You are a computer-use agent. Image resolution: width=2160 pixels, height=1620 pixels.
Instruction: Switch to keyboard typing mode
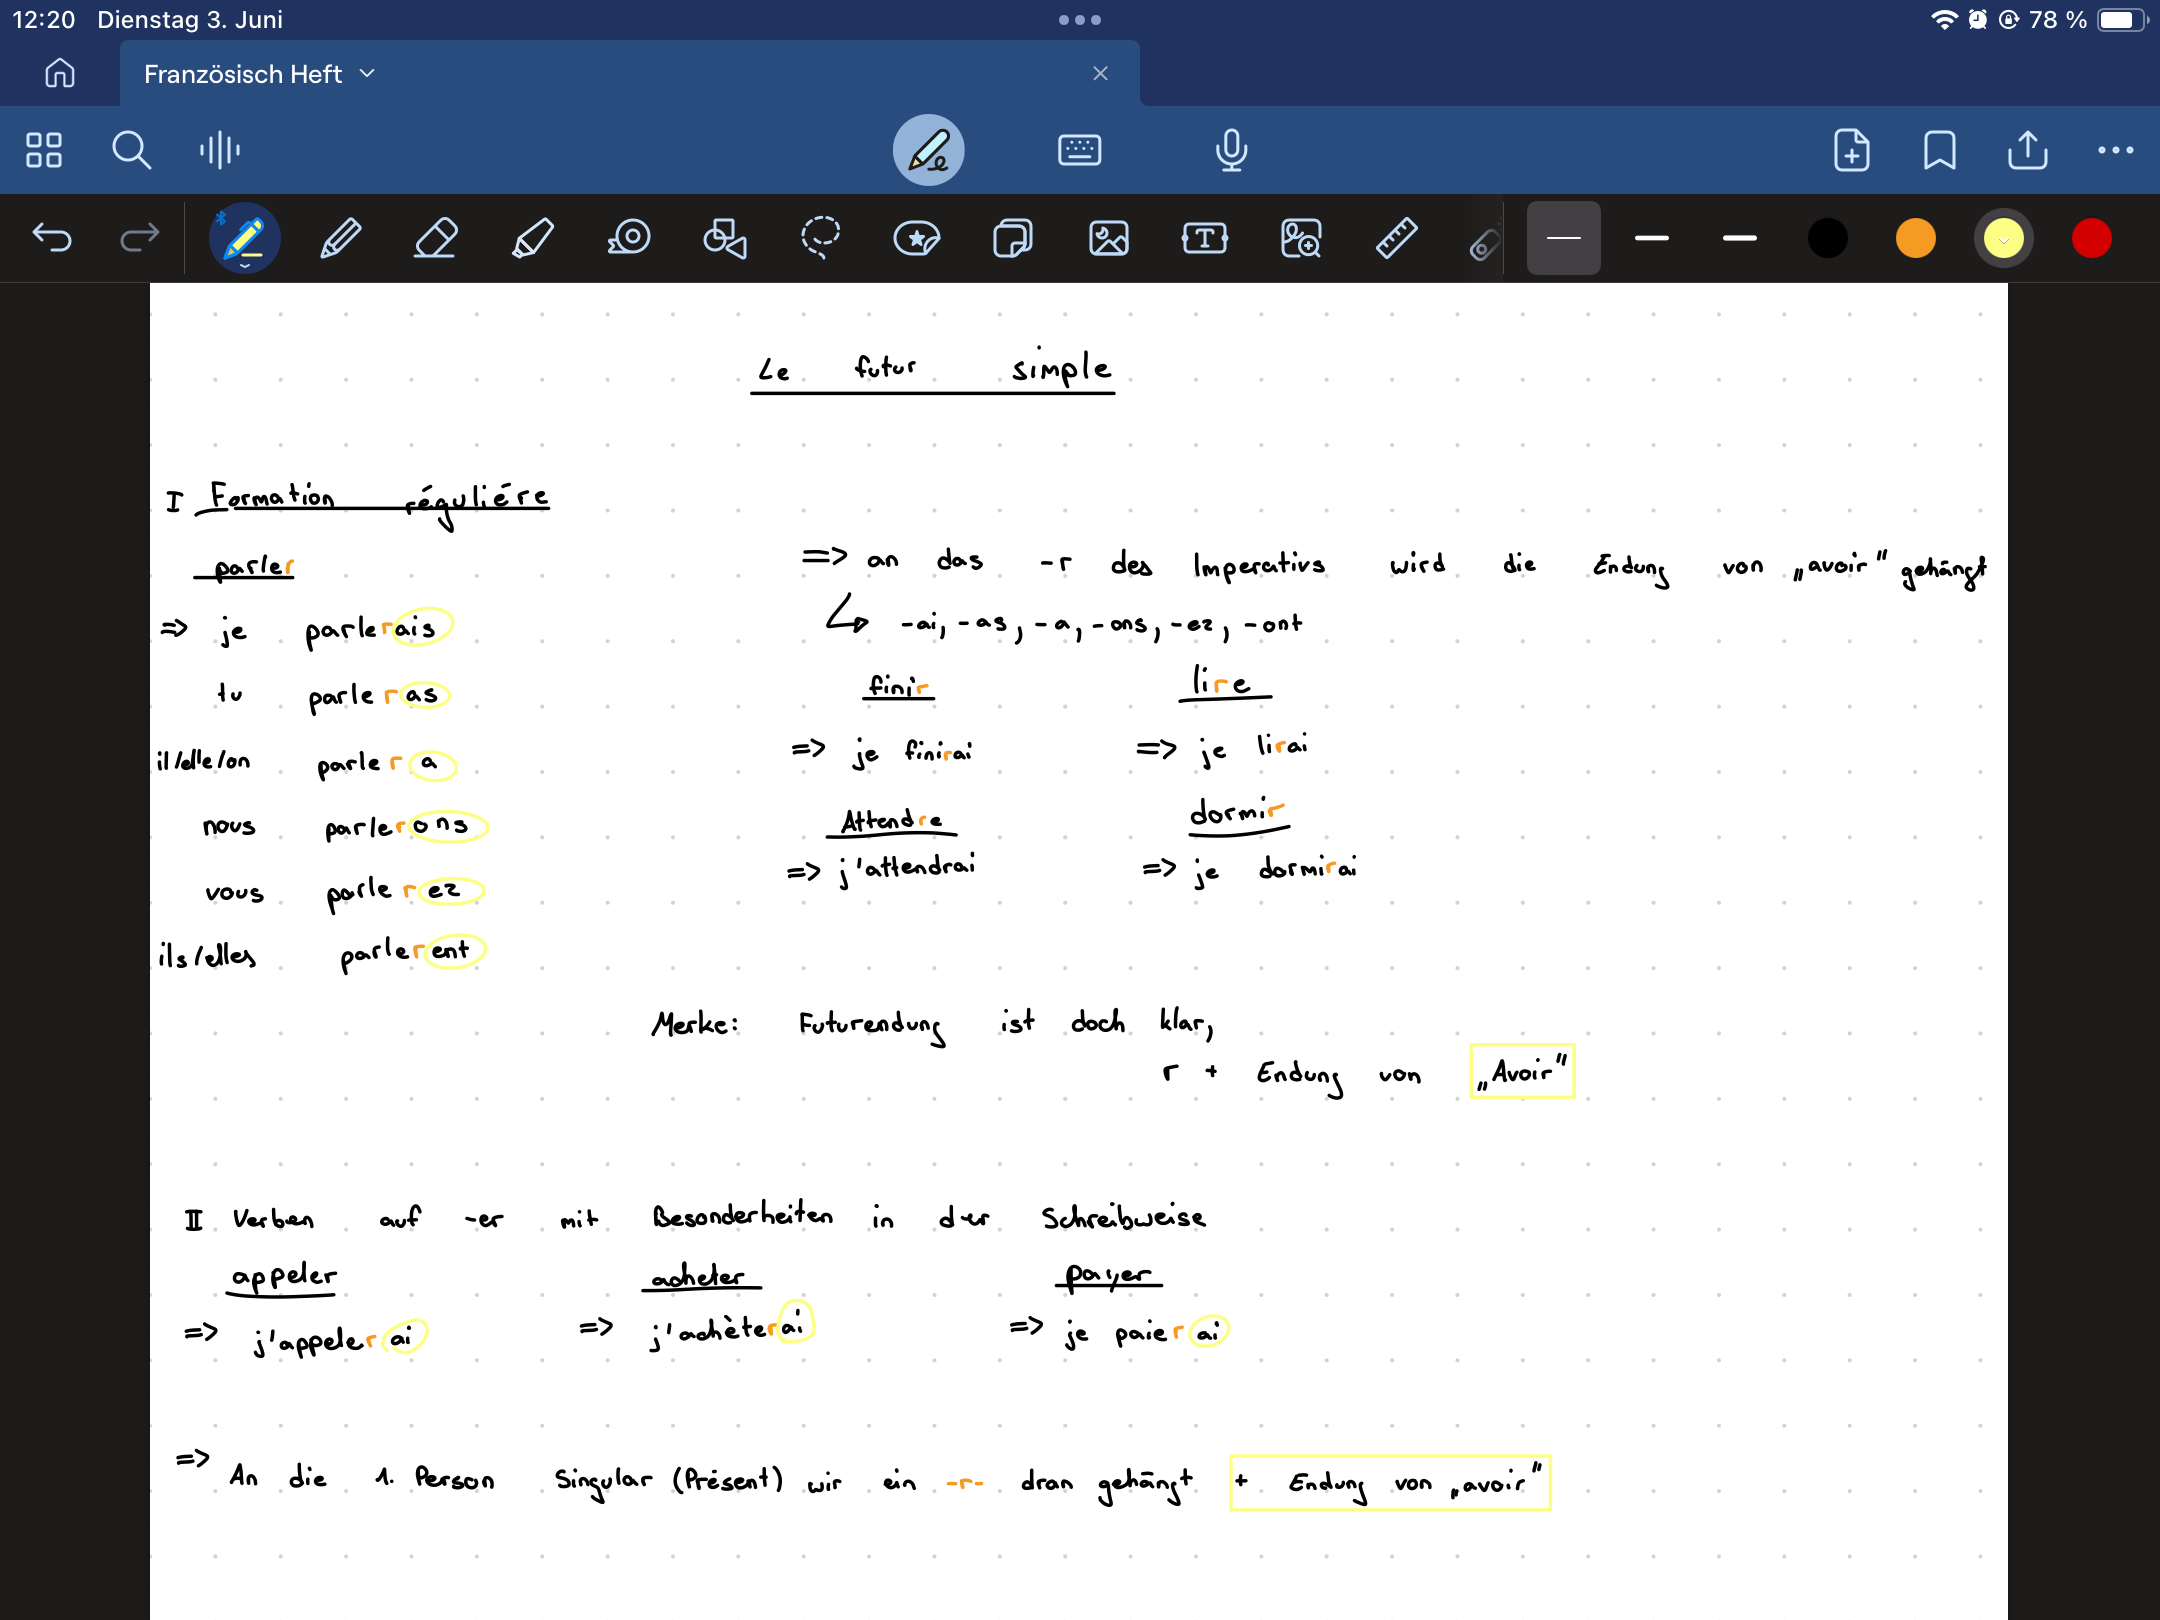click(x=1079, y=150)
